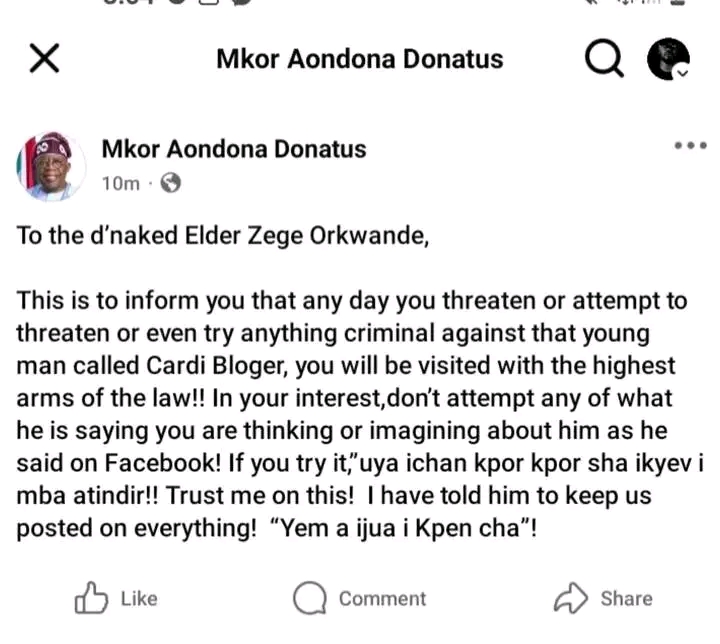Choose the Share label
This screenshot has width=720, height=644.
point(626,599)
